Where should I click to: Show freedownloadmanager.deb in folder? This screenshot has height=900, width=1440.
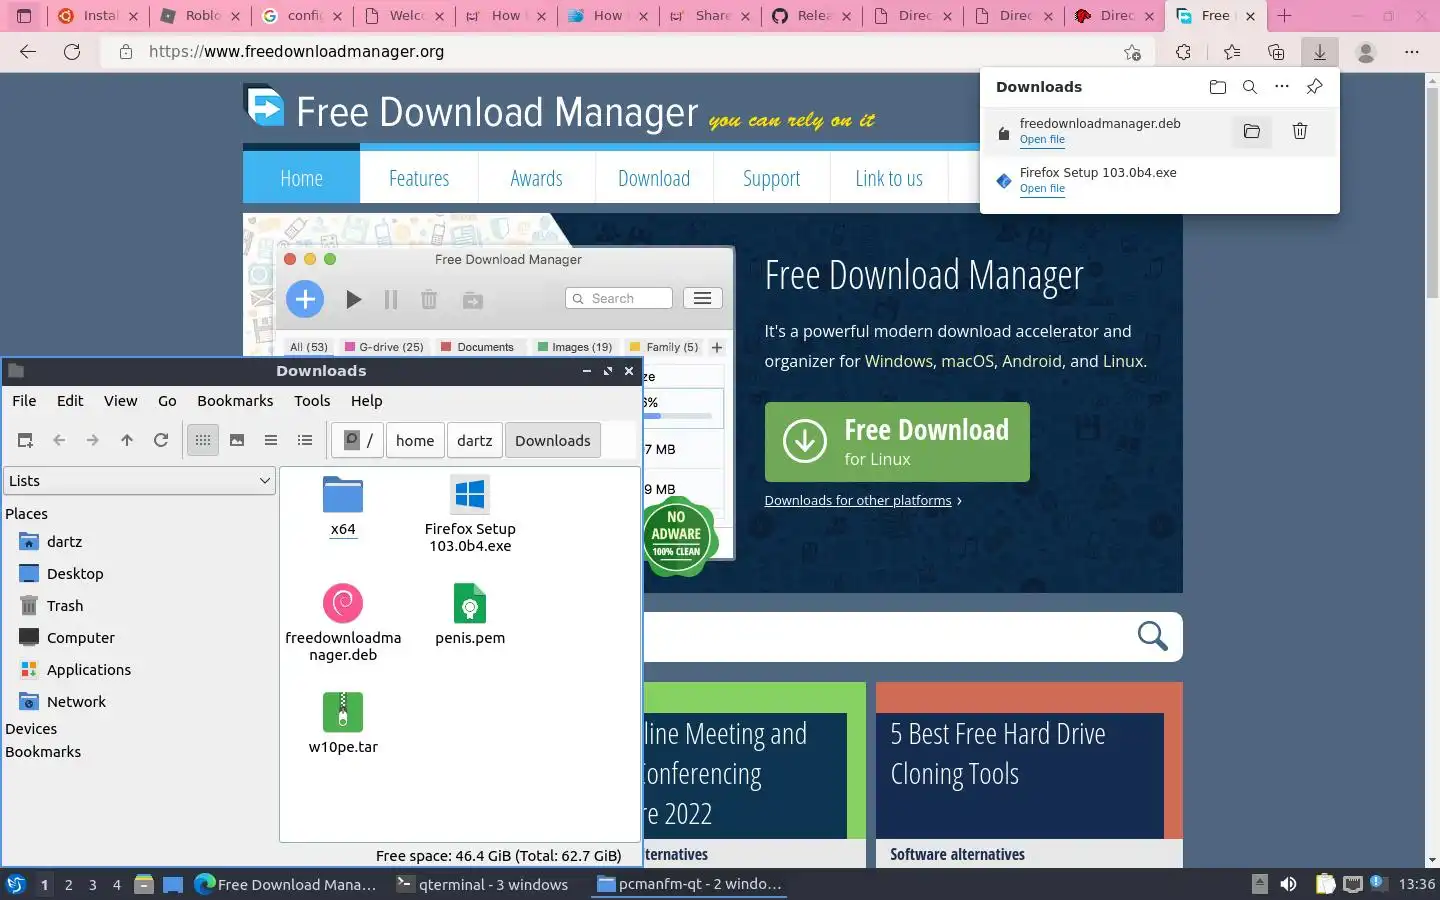tap(1251, 131)
